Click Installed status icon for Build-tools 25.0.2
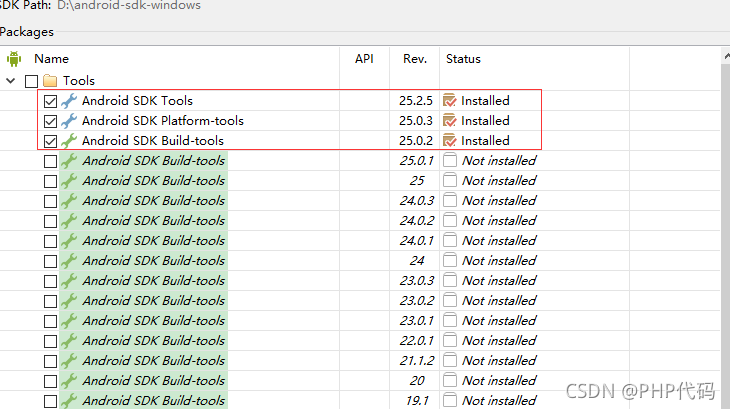This screenshot has height=409, width=730. 450,141
